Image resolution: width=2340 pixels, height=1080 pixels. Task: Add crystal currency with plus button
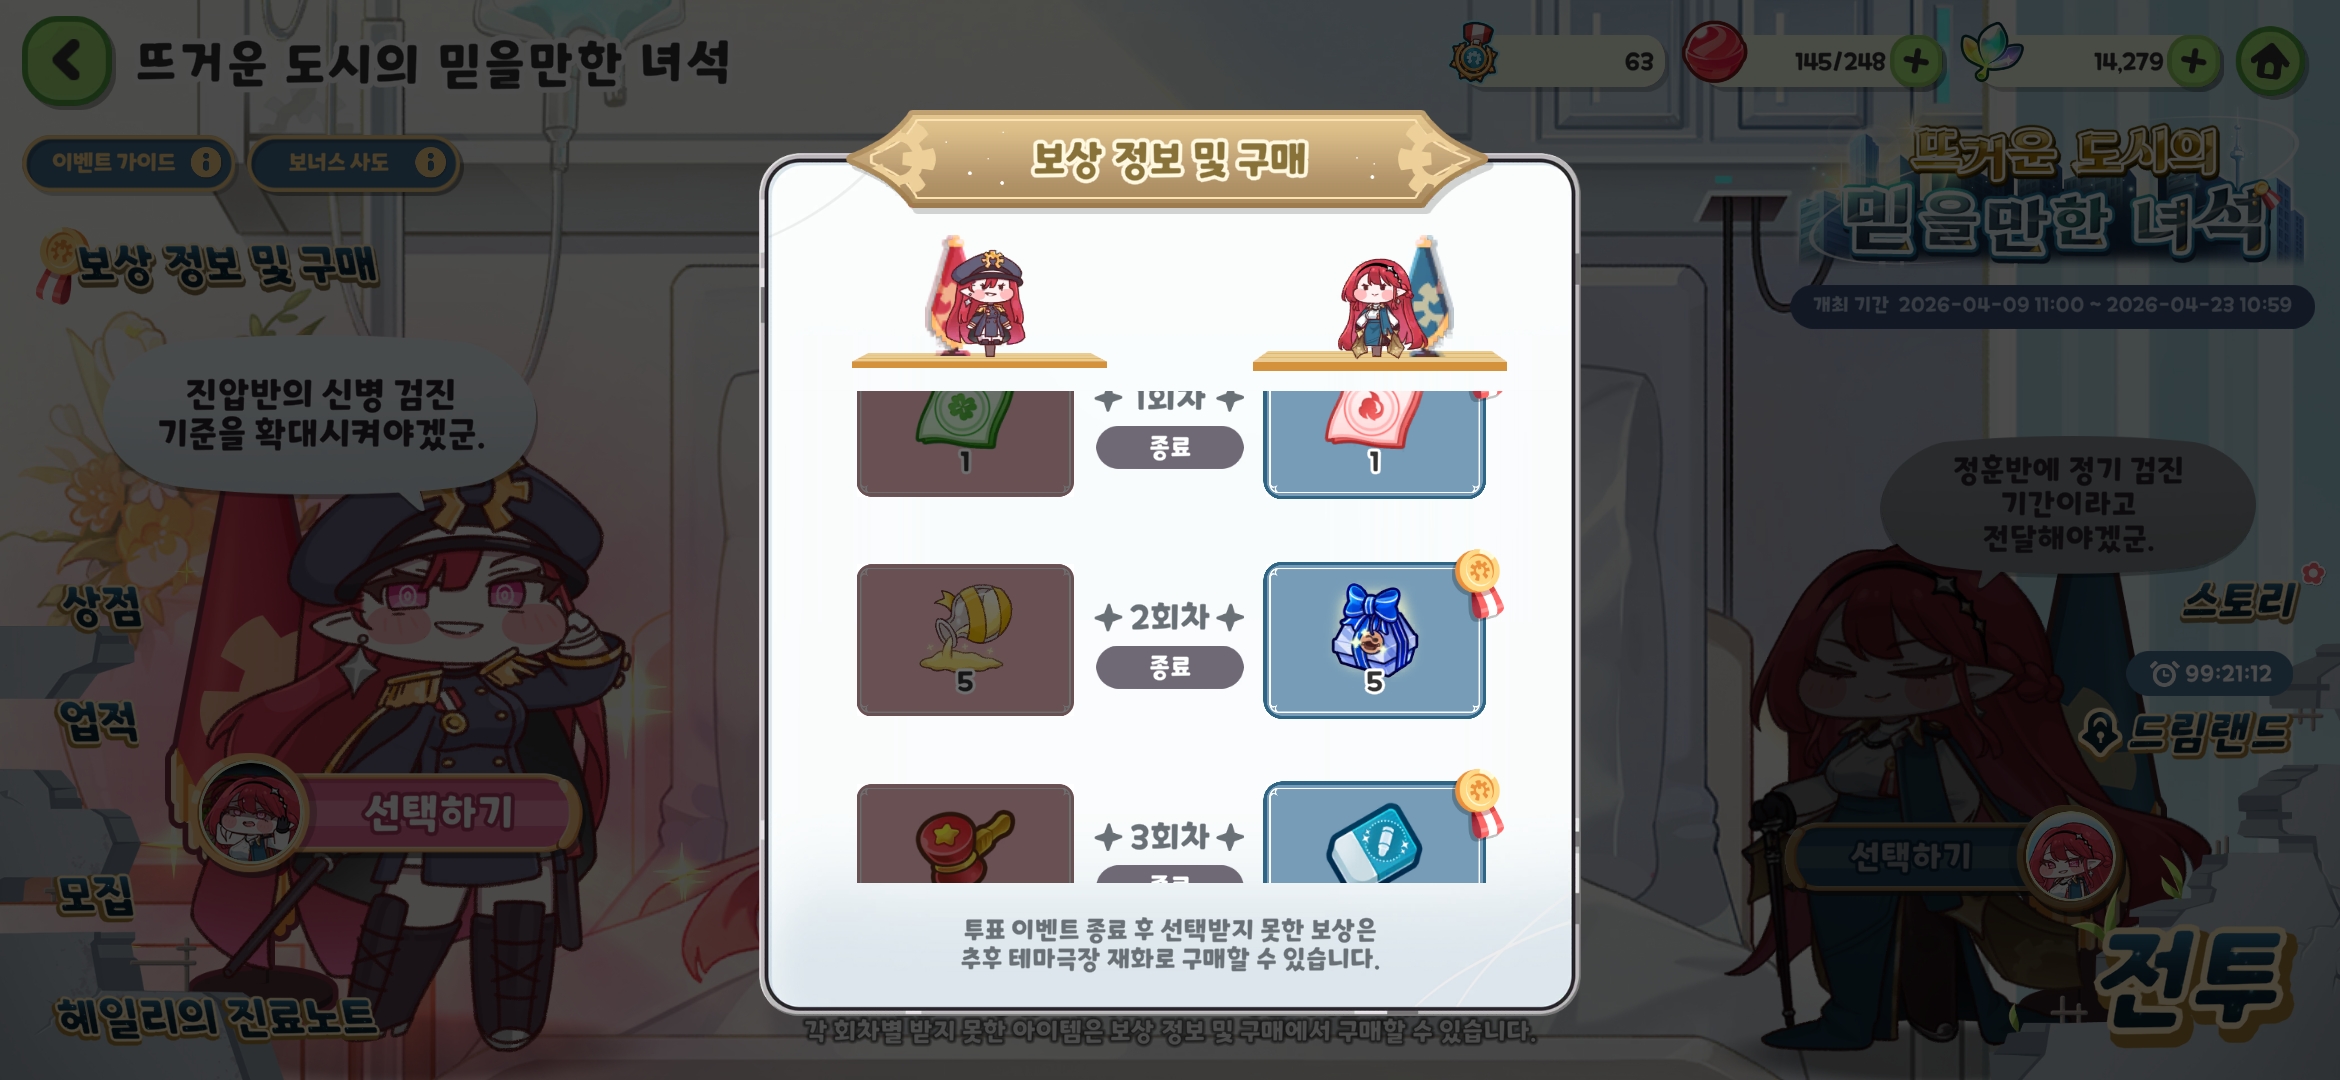click(2193, 62)
